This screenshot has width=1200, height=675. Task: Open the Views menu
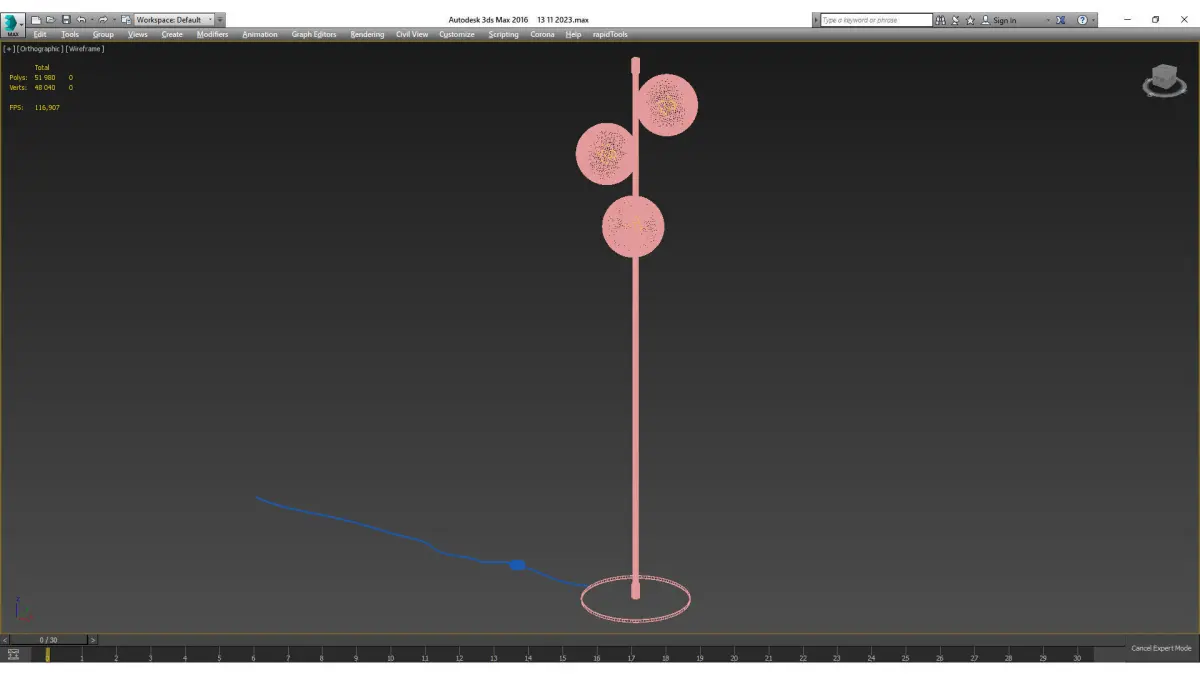(138, 34)
